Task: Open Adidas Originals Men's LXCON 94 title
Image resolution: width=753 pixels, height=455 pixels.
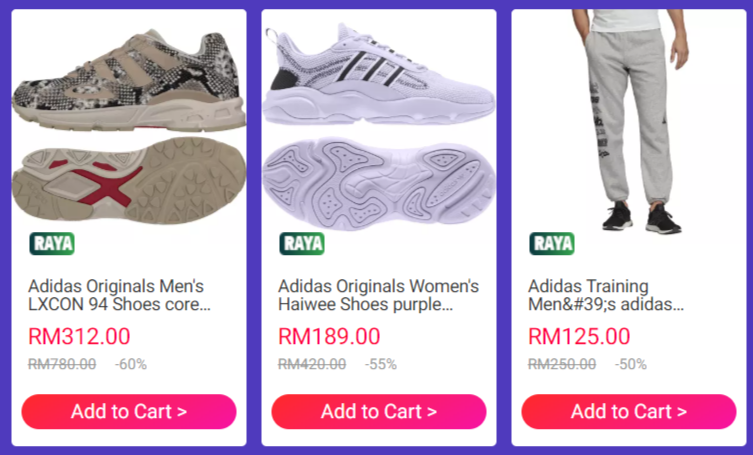Action: pyautogui.click(x=116, y=295)
